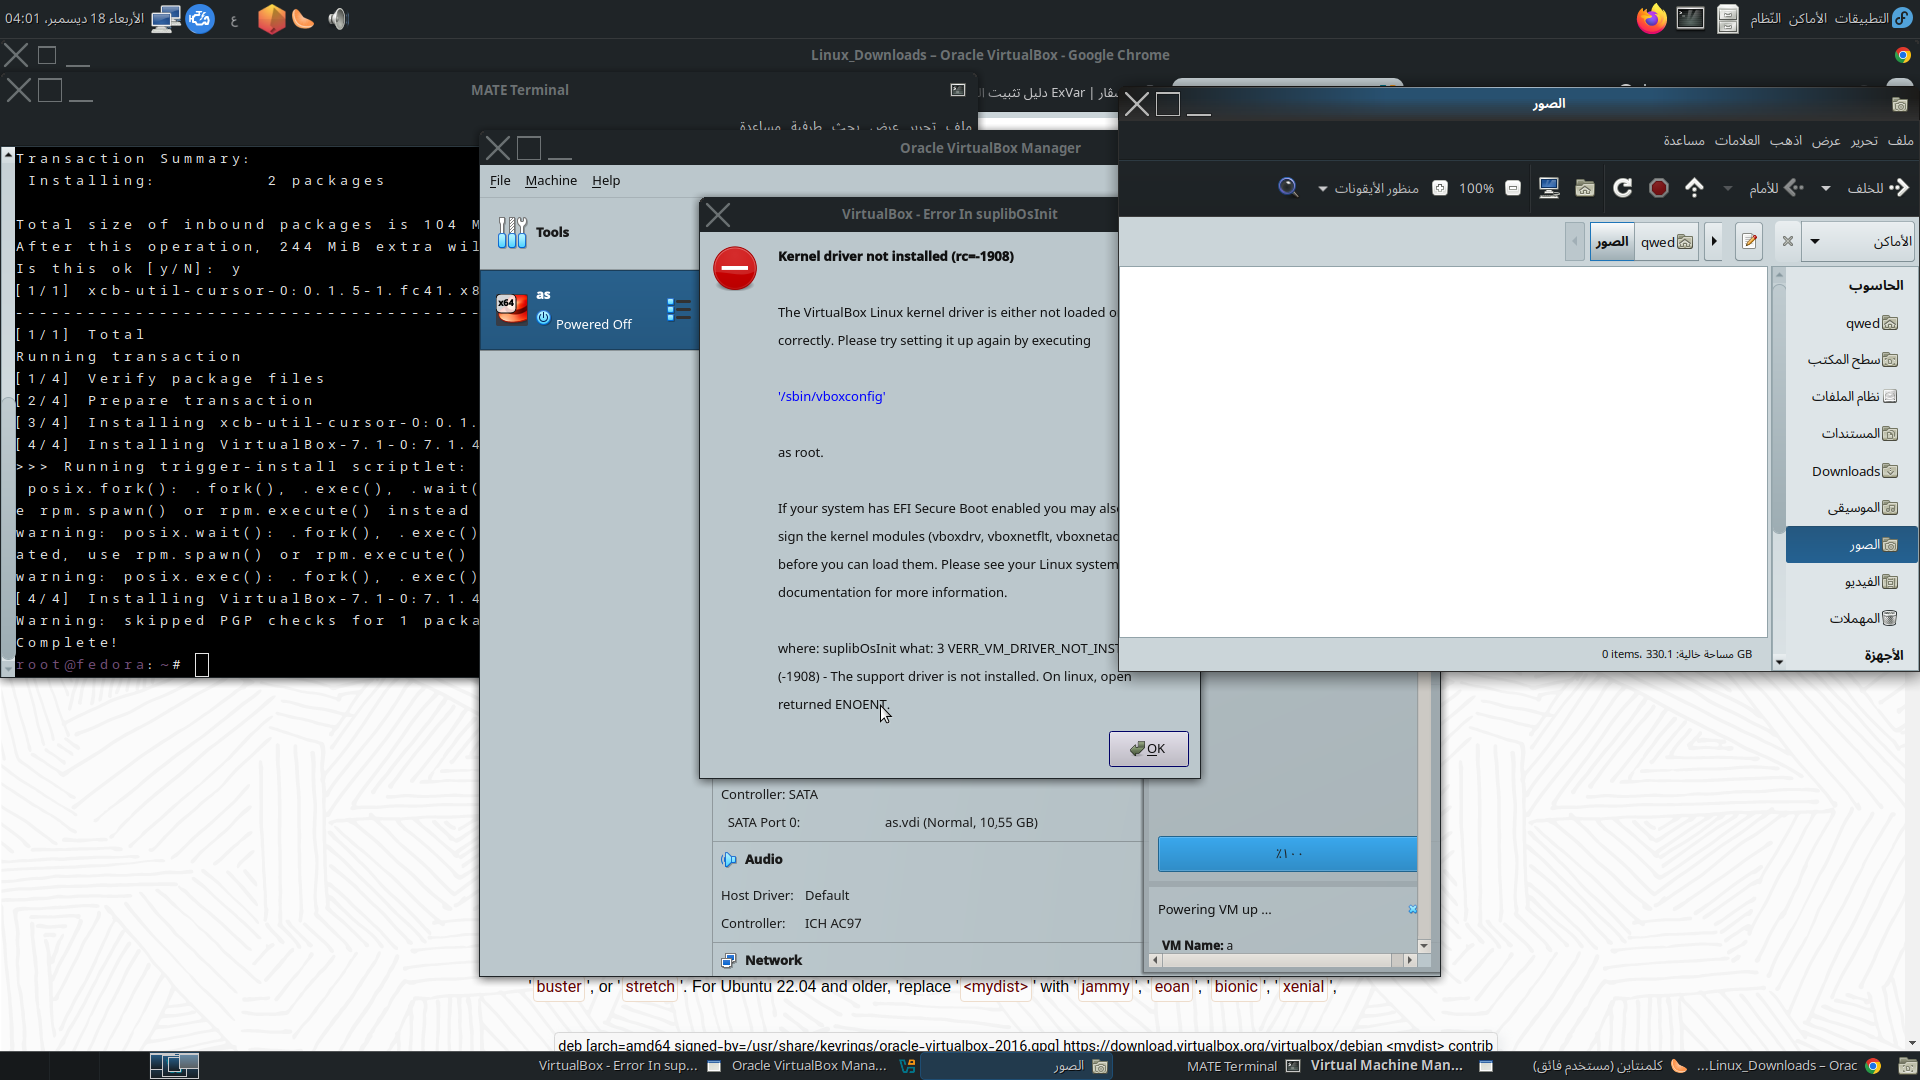Expand the back history dropdown arrow
This screenshot has height=1080, width=1920.
point(1826,188)
